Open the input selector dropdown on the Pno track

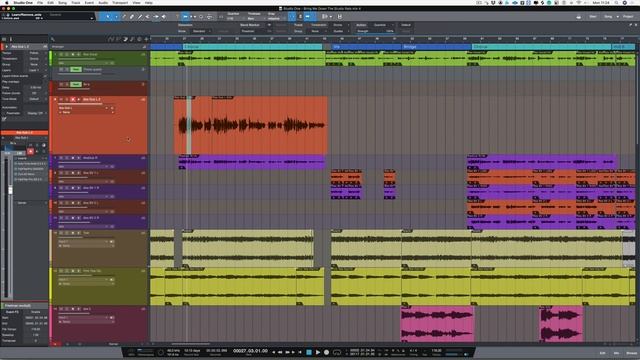click(x=84, y=108)
